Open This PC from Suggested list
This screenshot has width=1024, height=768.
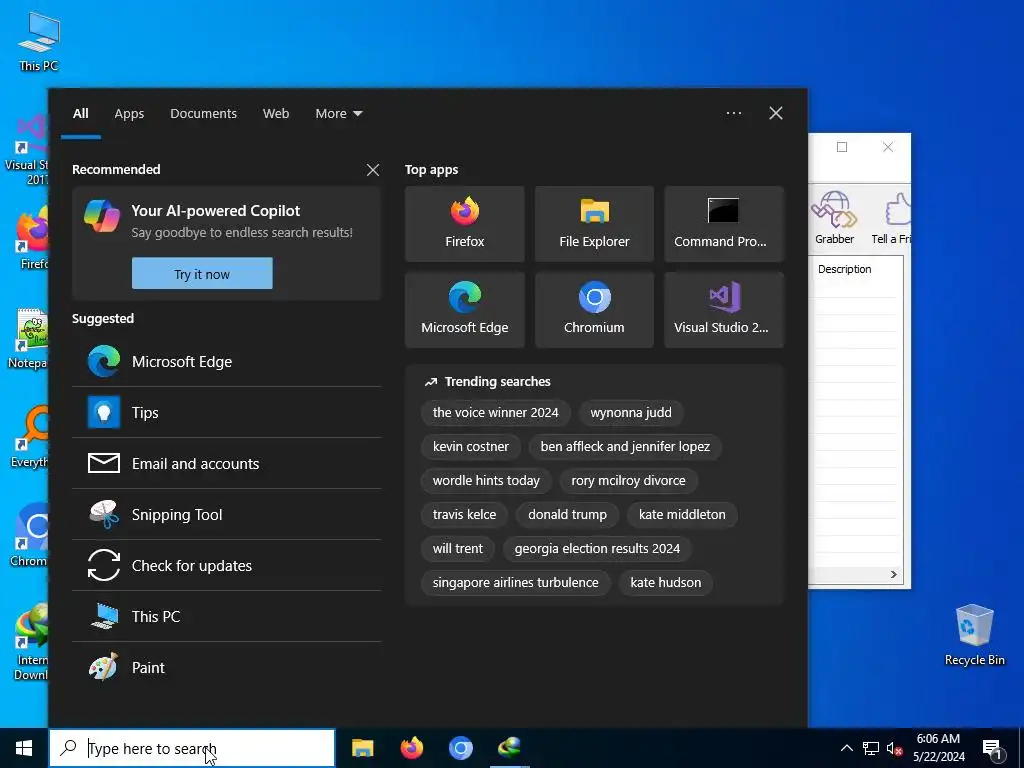227,616
